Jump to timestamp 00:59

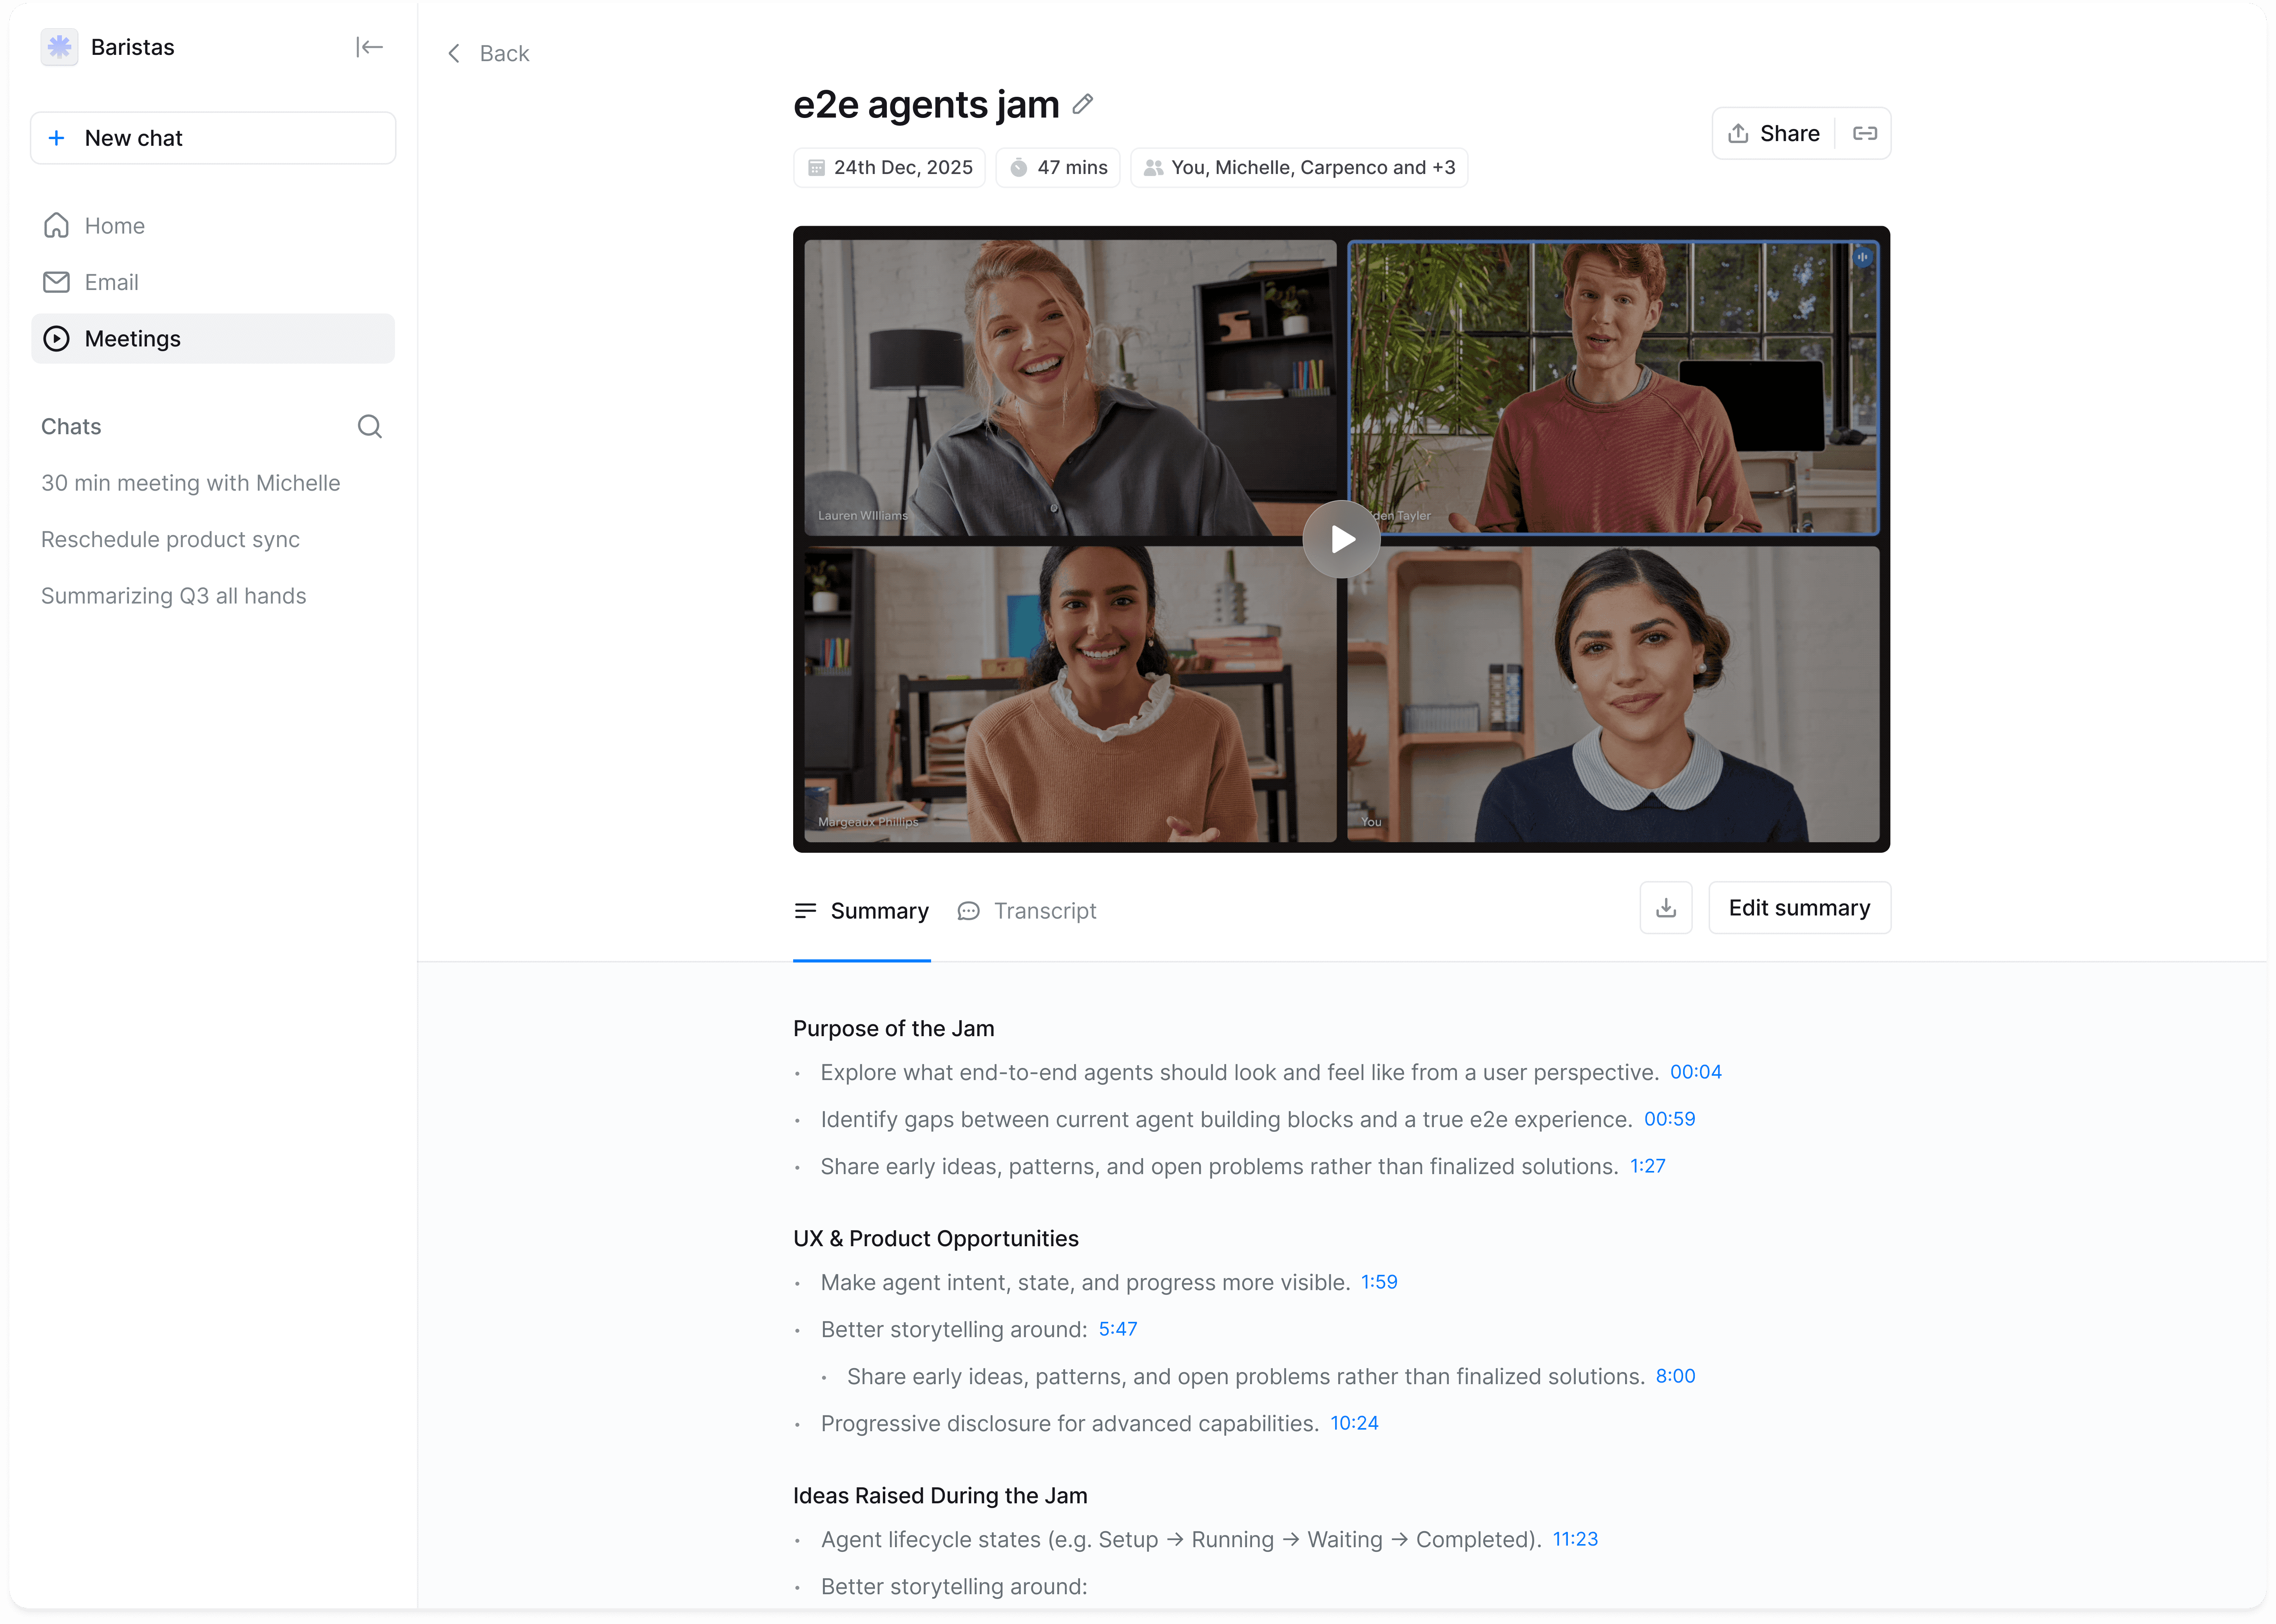[1669, 1119]
